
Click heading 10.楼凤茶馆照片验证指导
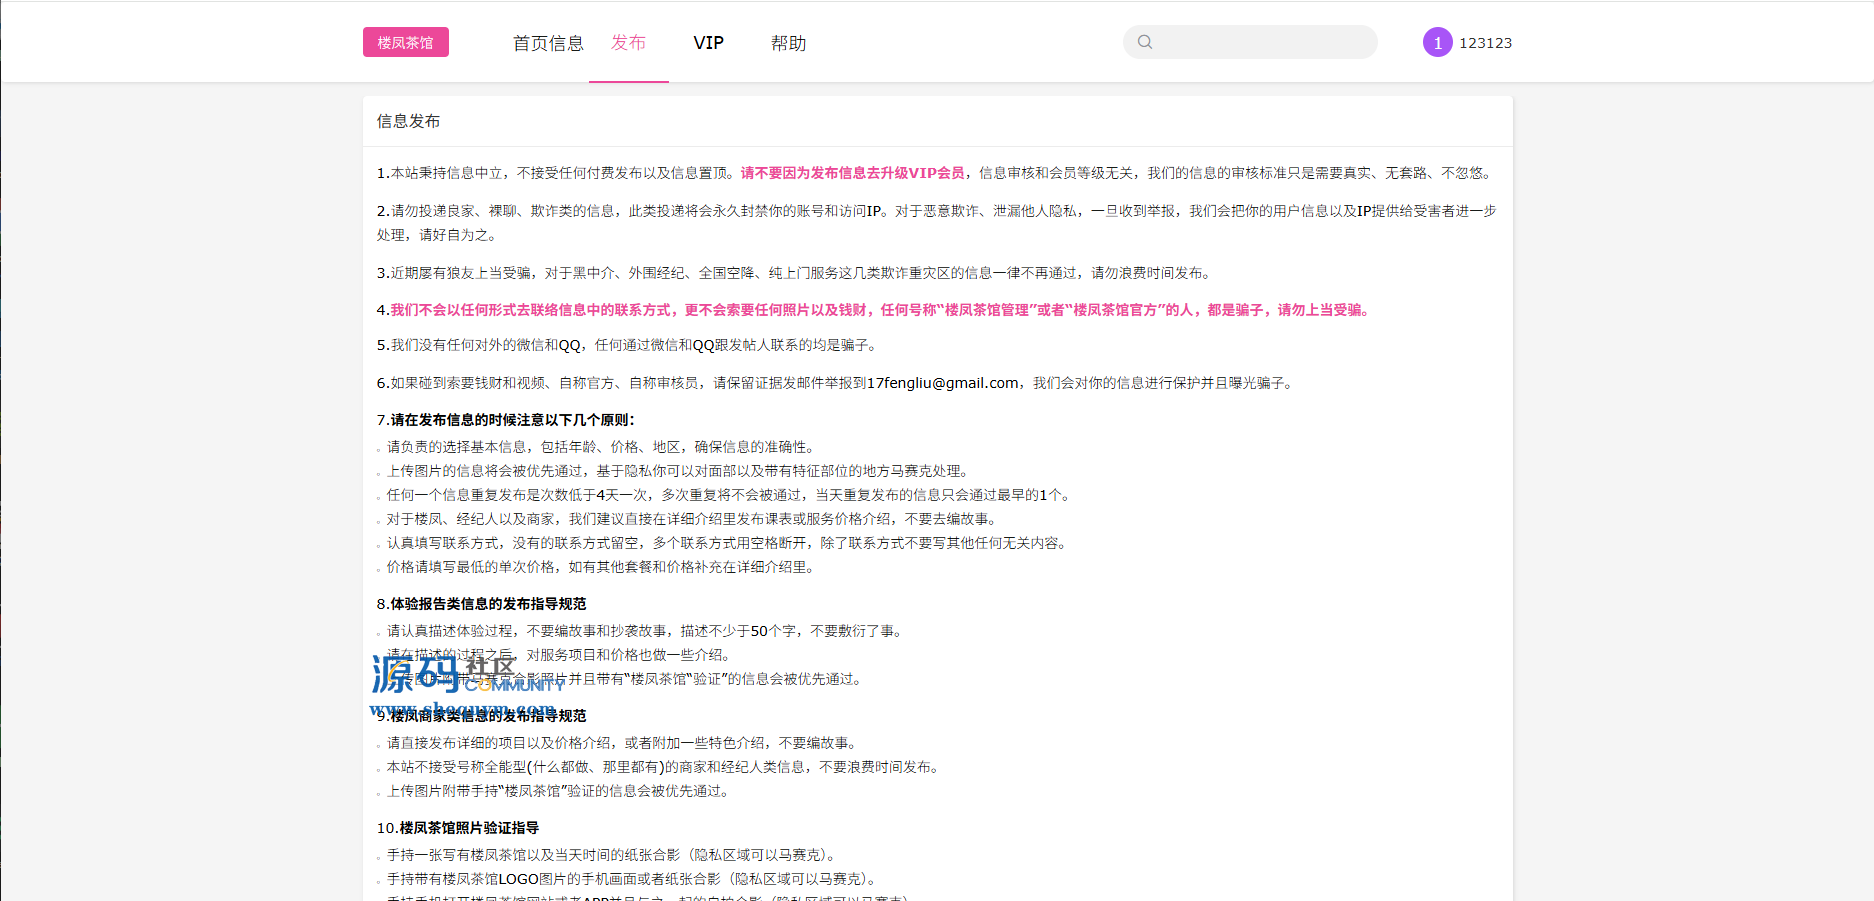(458, 828)
